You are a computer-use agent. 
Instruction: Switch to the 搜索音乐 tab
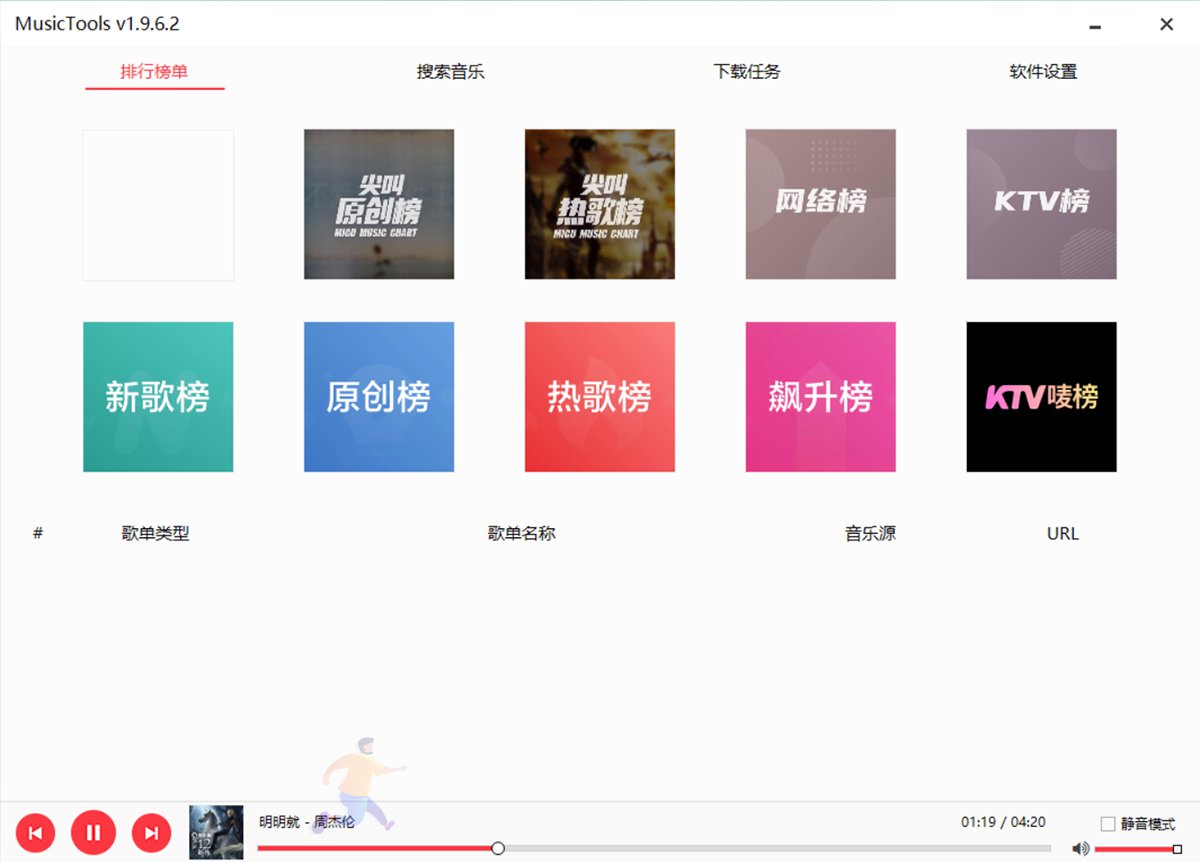click(x=451, y=72)
